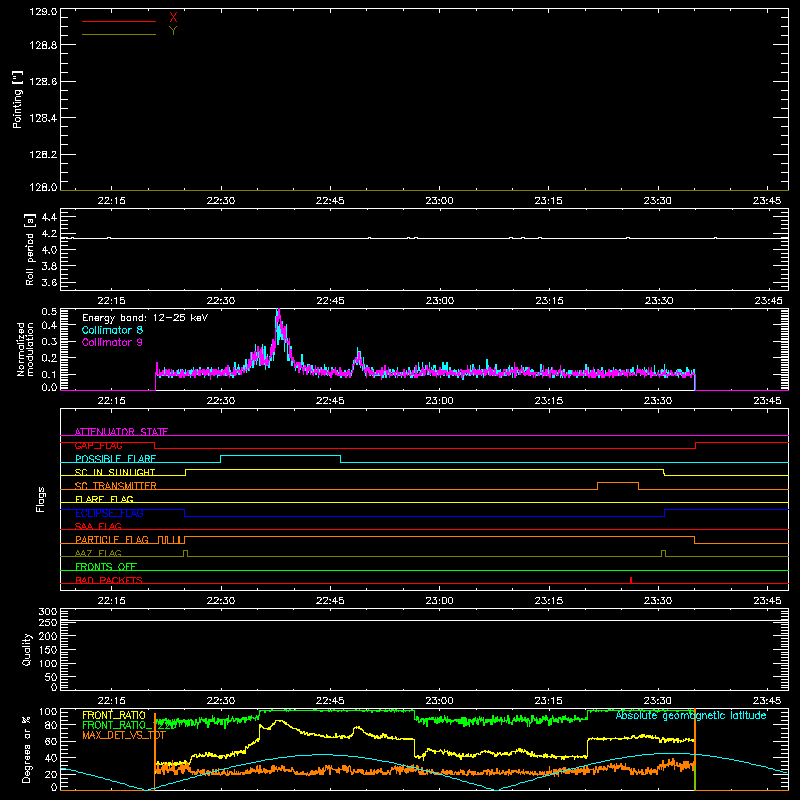The image size is (800, 800).
Task: Click the 128.6 tick label
Action: 43,82
